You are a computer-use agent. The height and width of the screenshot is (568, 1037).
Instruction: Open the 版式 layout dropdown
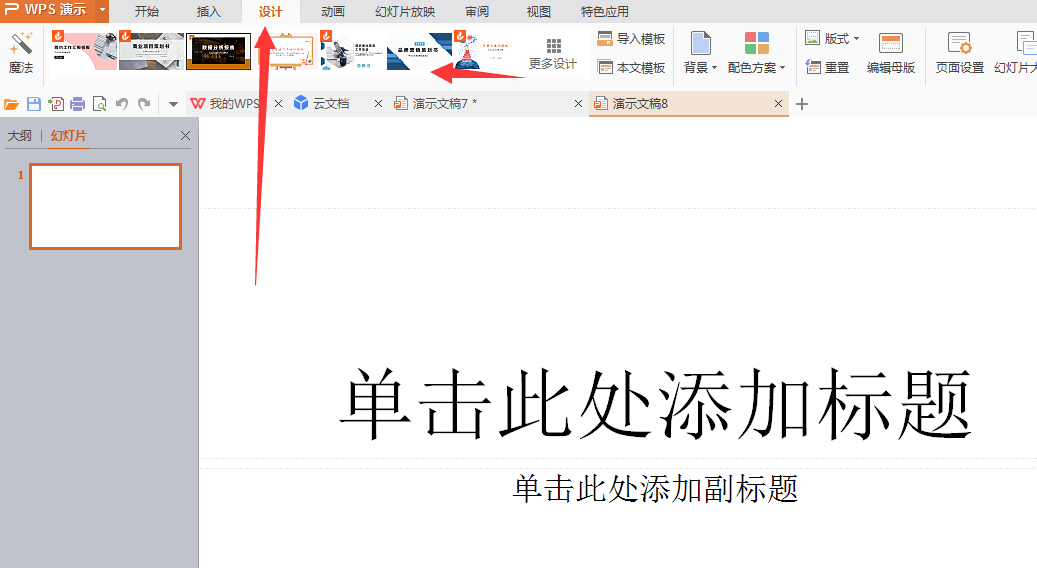pos(832,38)
